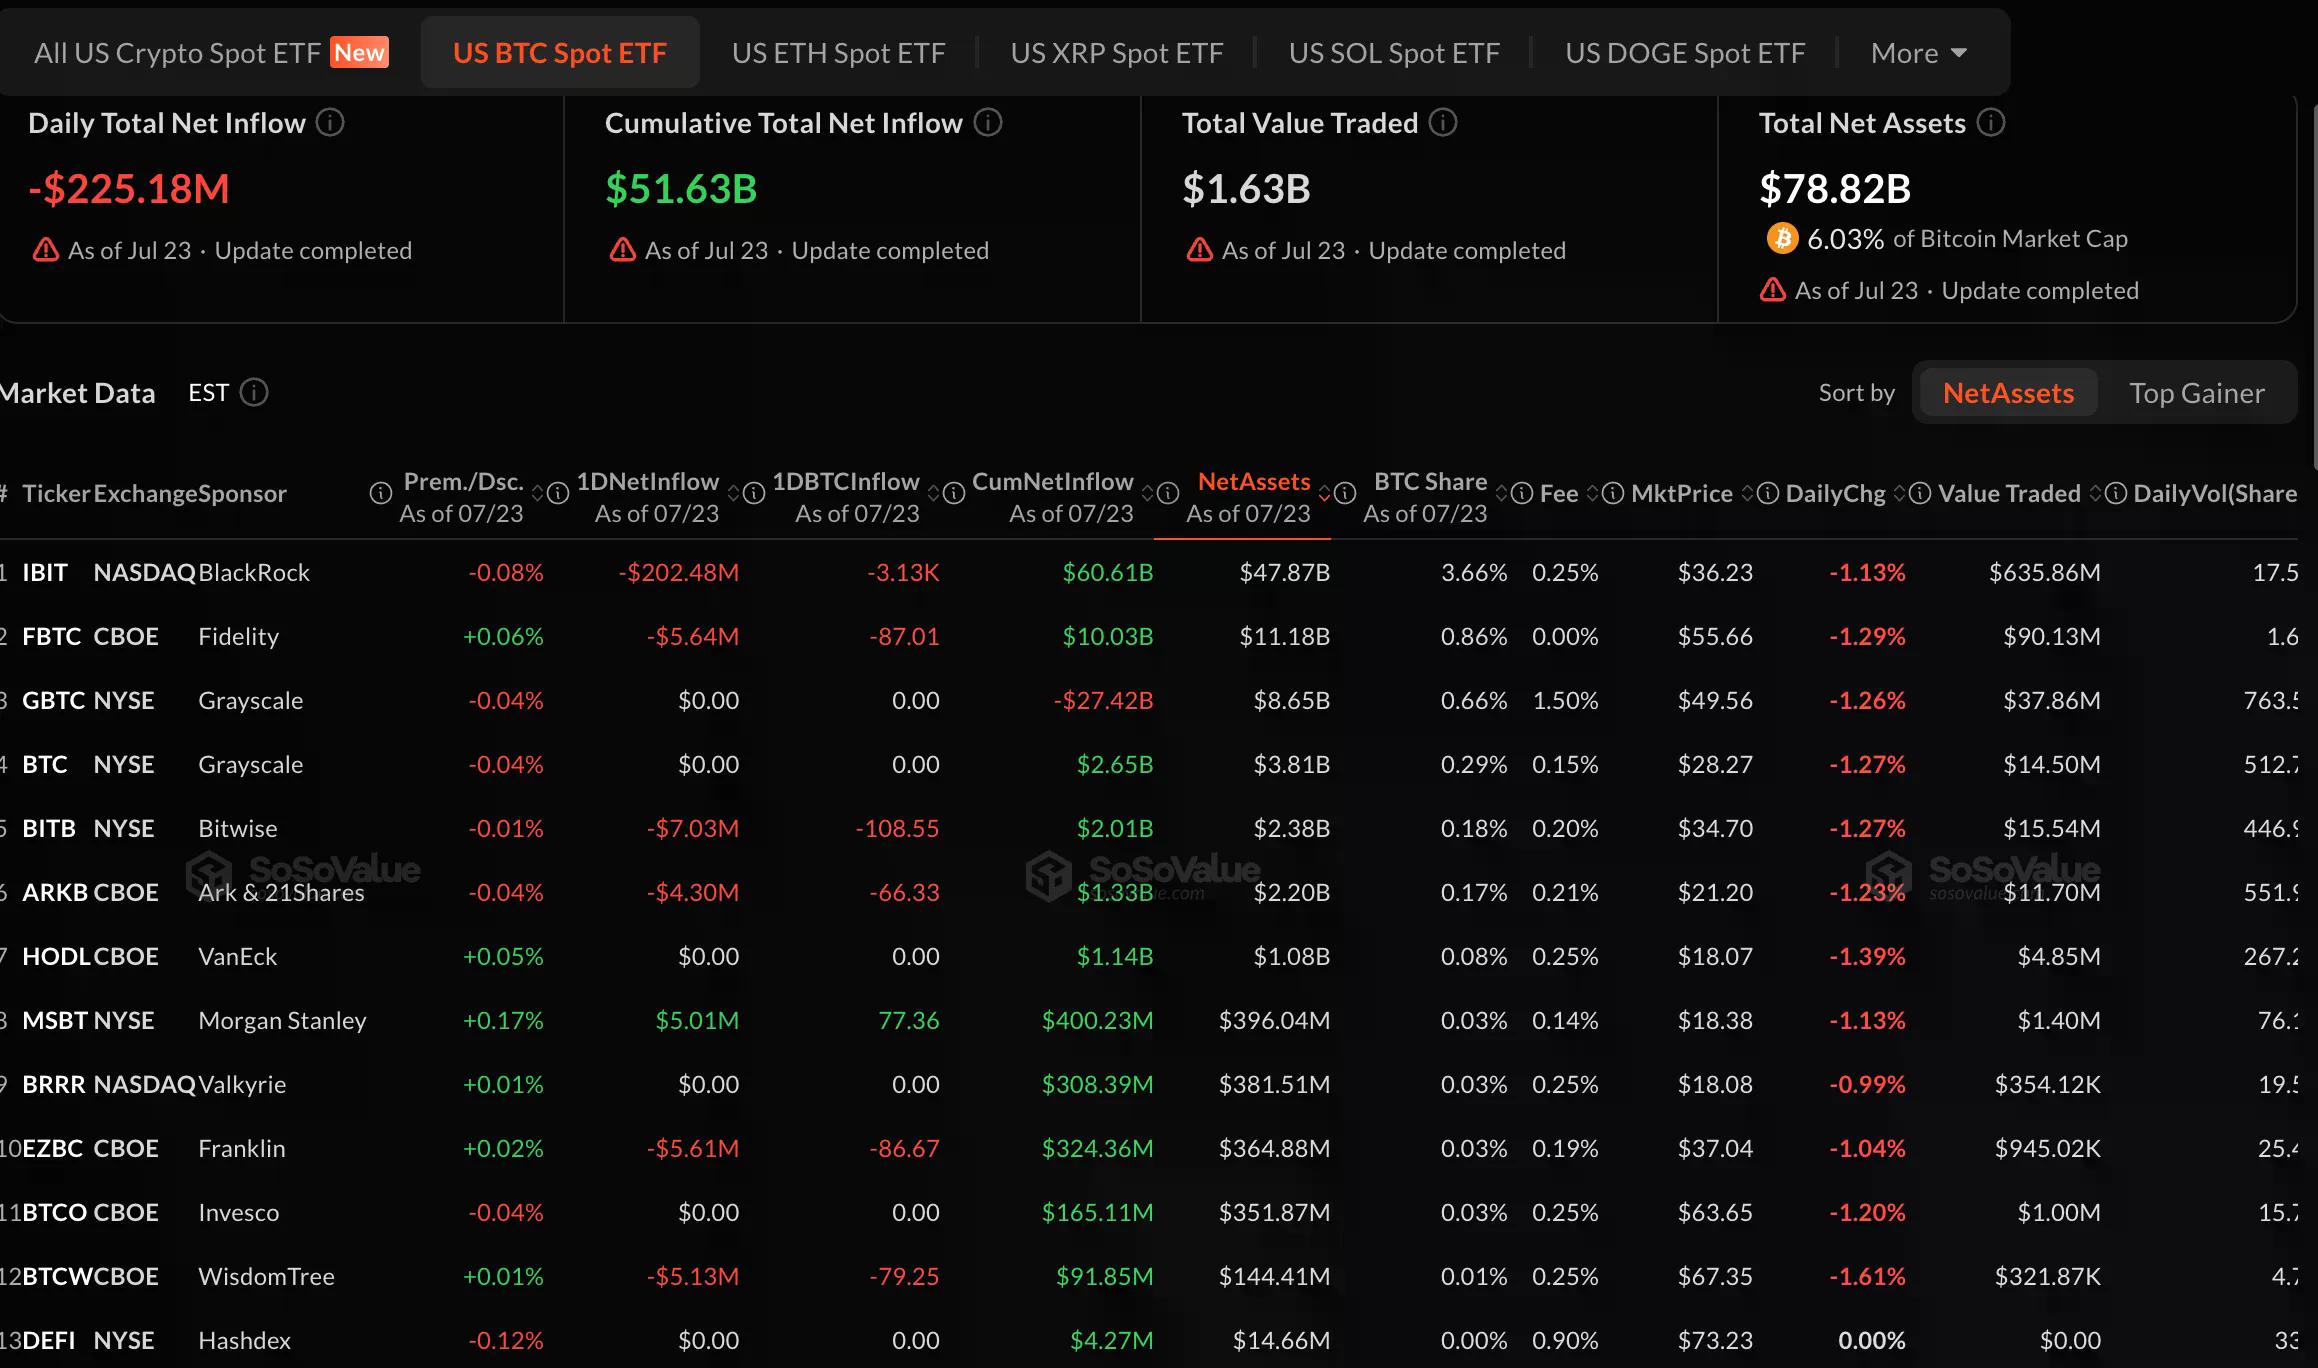2318x1368 pixels.
Task: Click the info icon before CumNetInflow column
Action: 954,493
